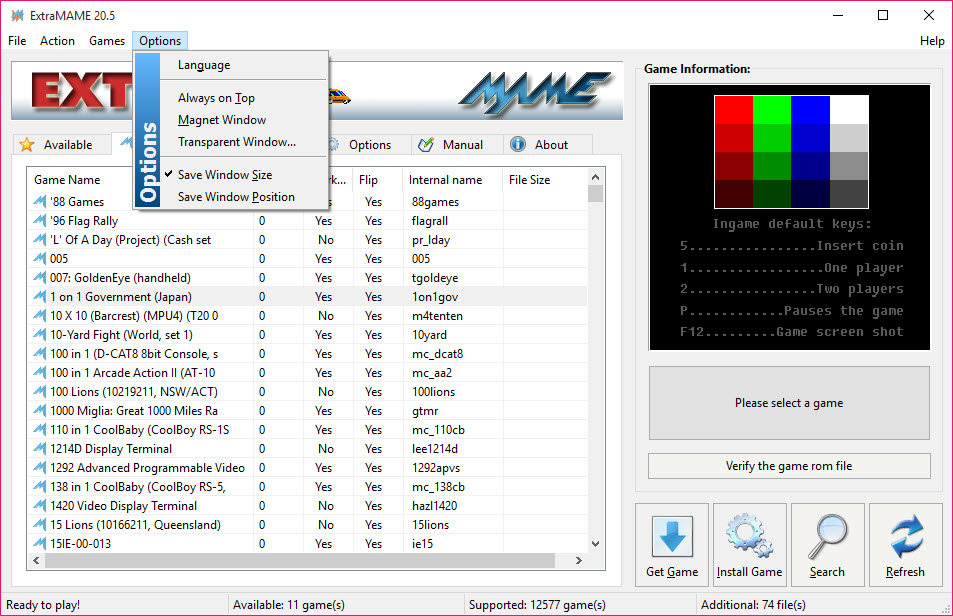This screenshot has width=953, height=616.
Task: Select the 'hazl1420' internal name cell
Action: (x=435, y=505)
